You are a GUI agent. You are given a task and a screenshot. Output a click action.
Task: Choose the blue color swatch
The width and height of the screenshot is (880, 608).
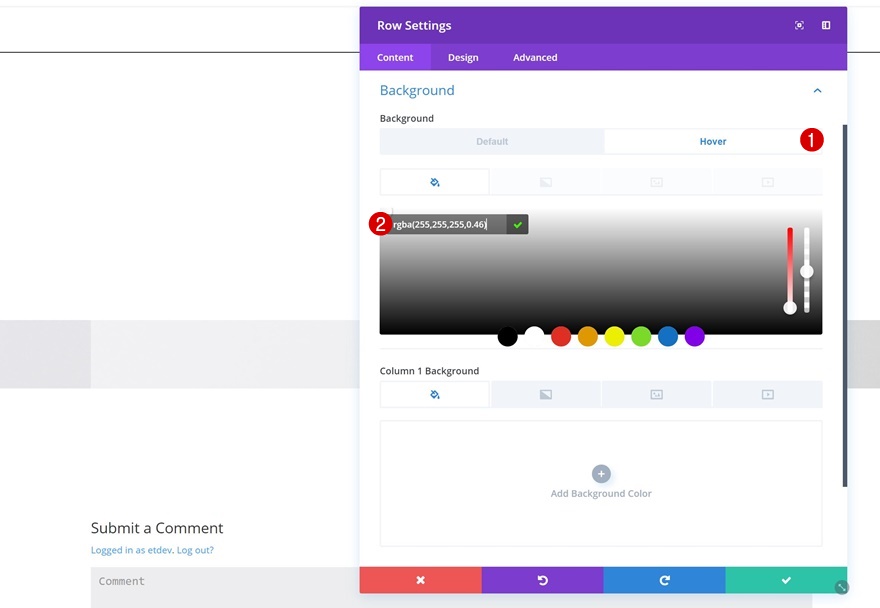668,337
